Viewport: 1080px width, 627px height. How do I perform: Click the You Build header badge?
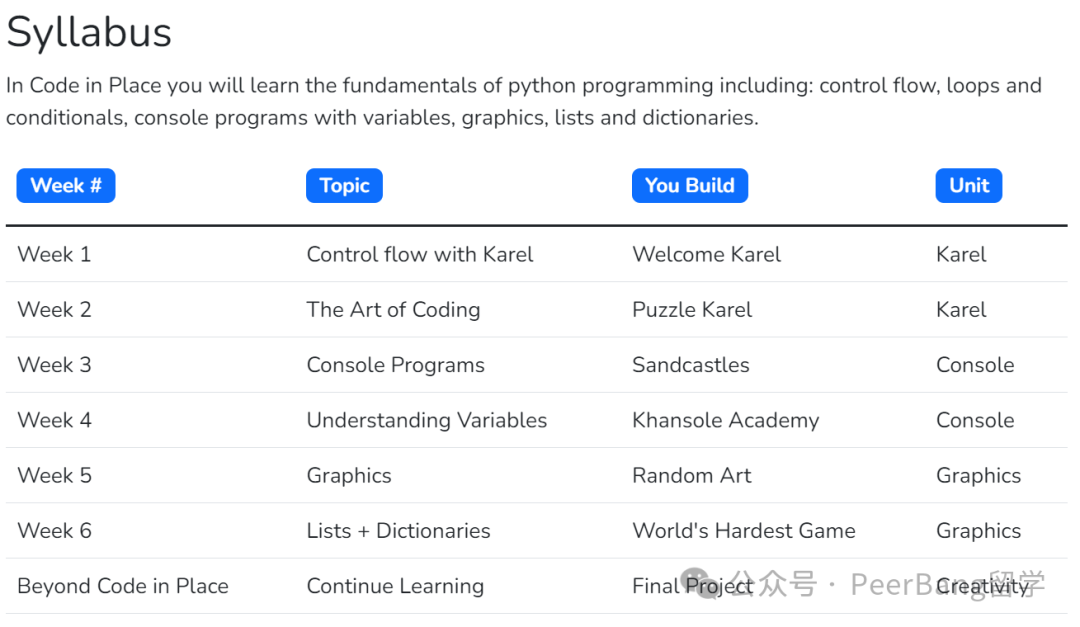(x=689, y=185)
